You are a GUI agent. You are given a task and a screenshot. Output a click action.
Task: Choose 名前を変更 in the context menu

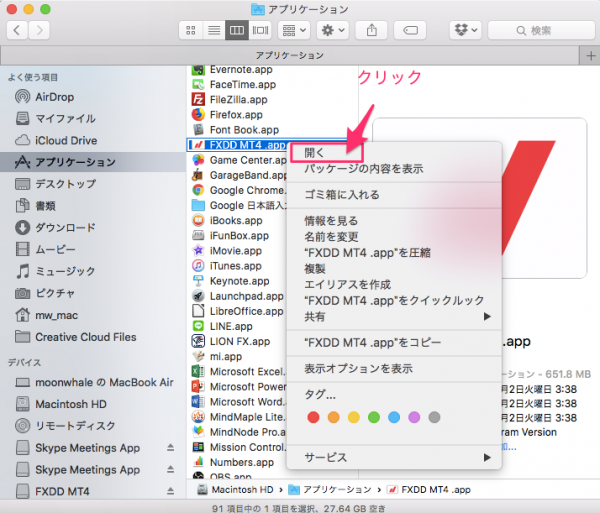coord(331,237)
